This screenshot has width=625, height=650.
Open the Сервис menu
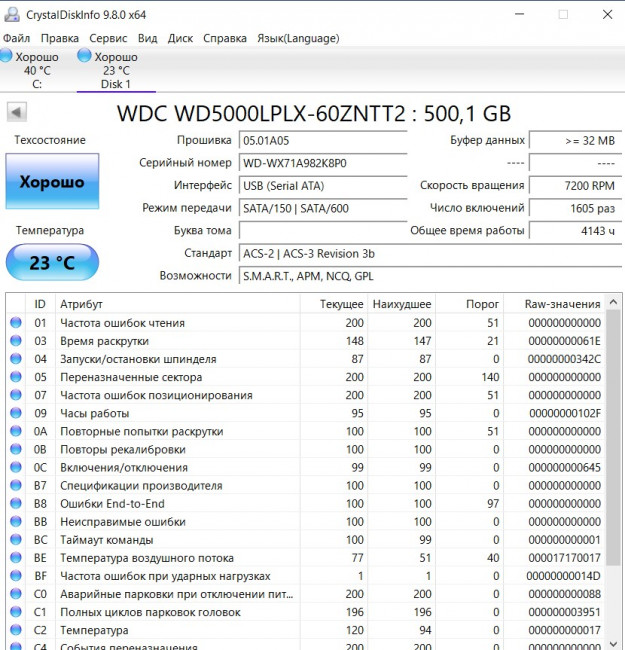tap(108, 39)
